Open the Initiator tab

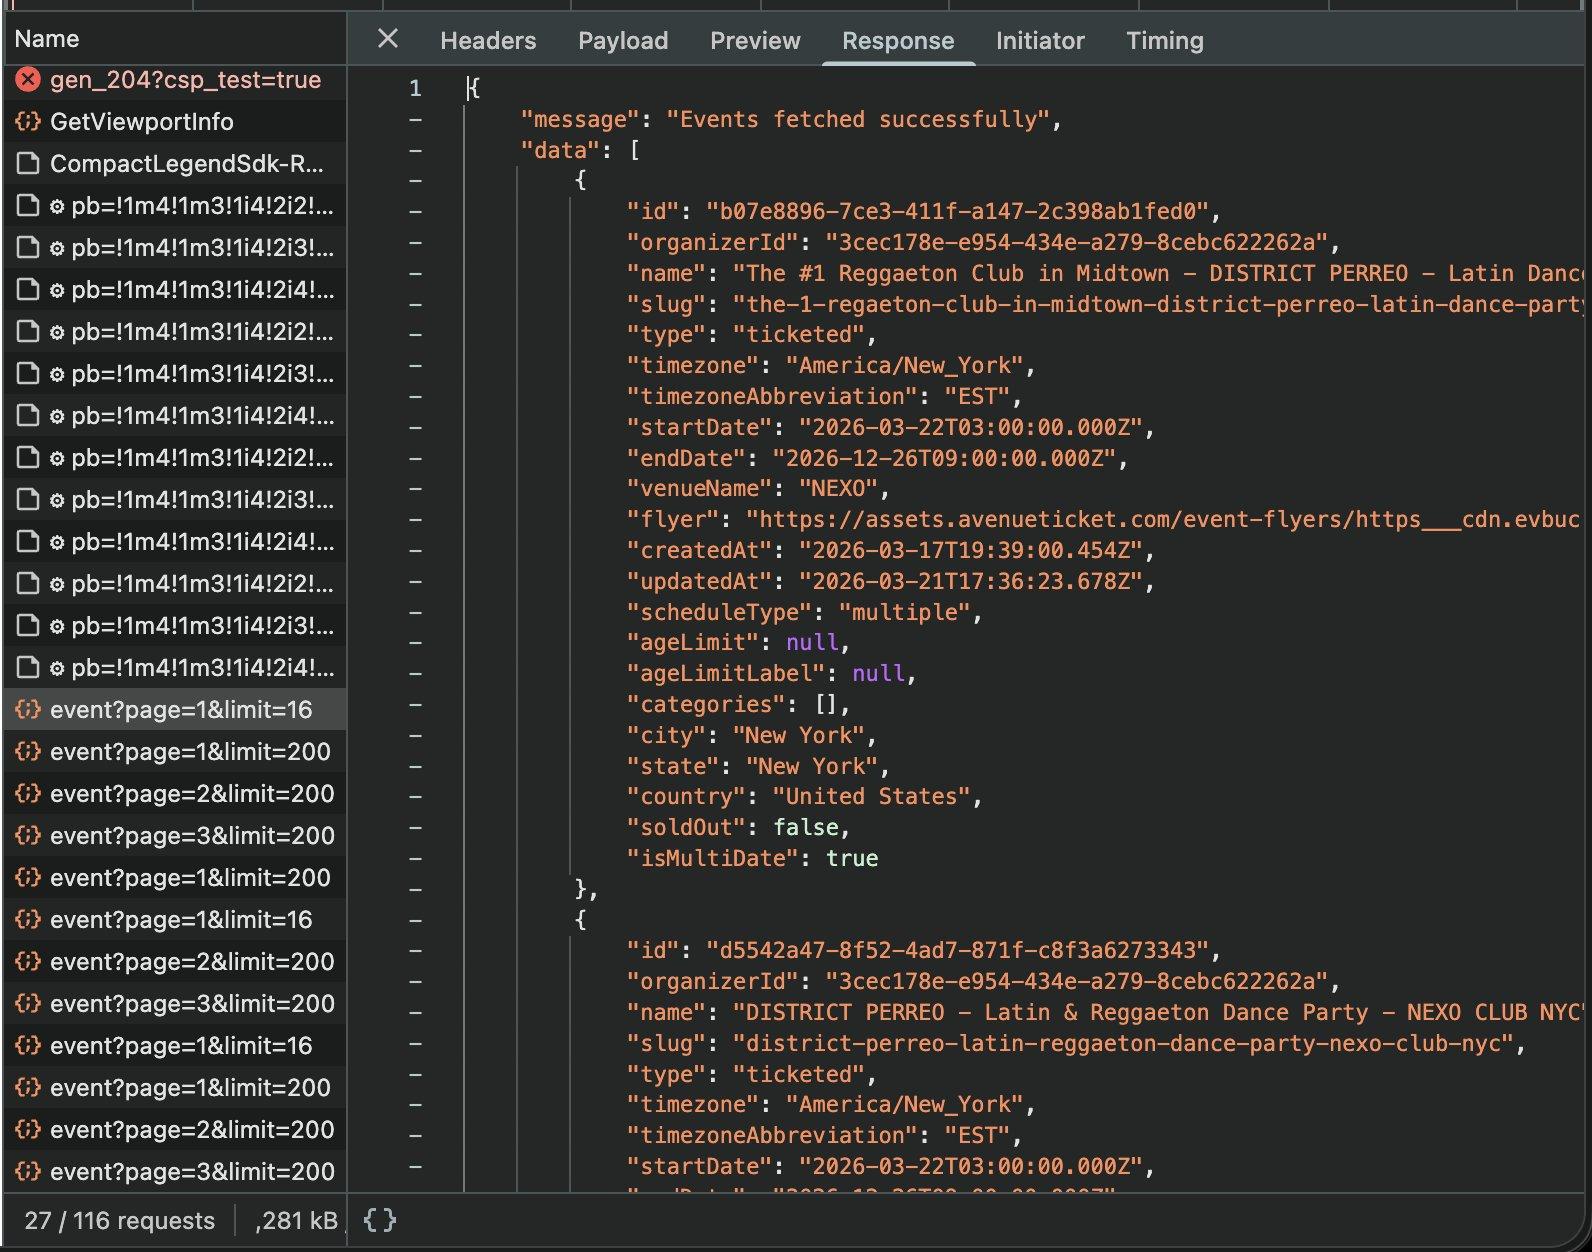1040,41
